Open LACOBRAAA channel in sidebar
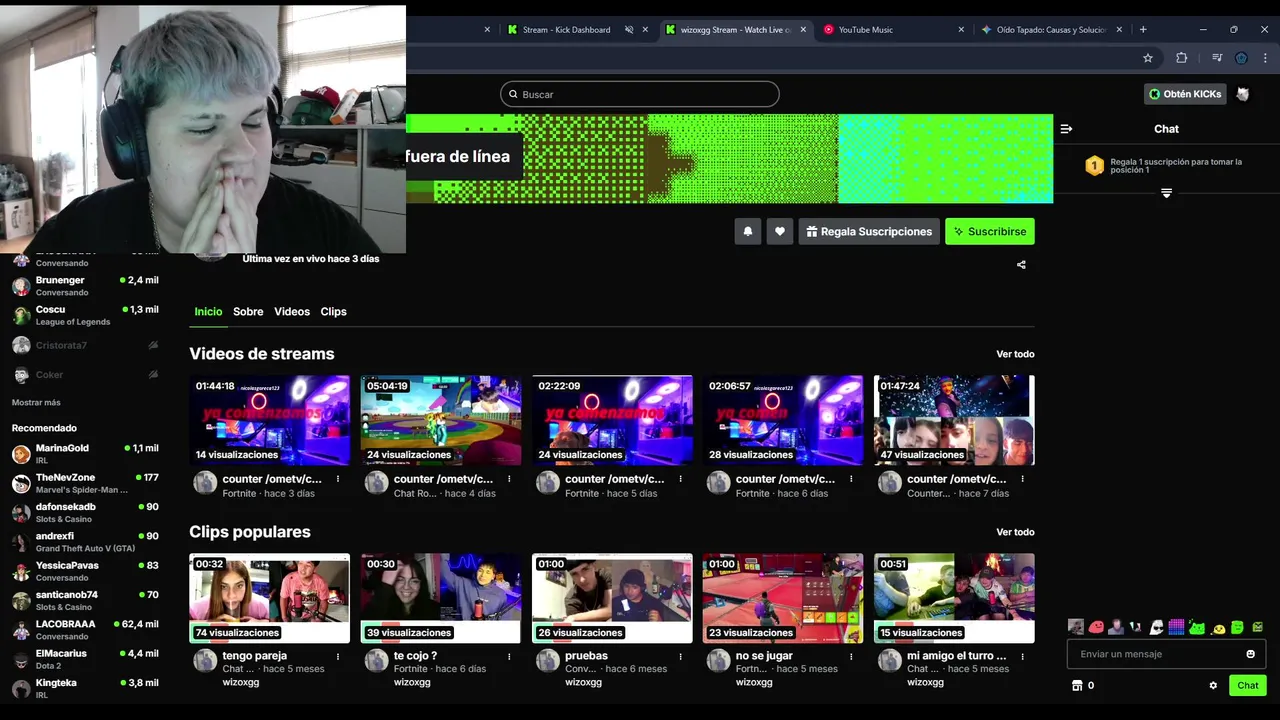 [85, 630]
